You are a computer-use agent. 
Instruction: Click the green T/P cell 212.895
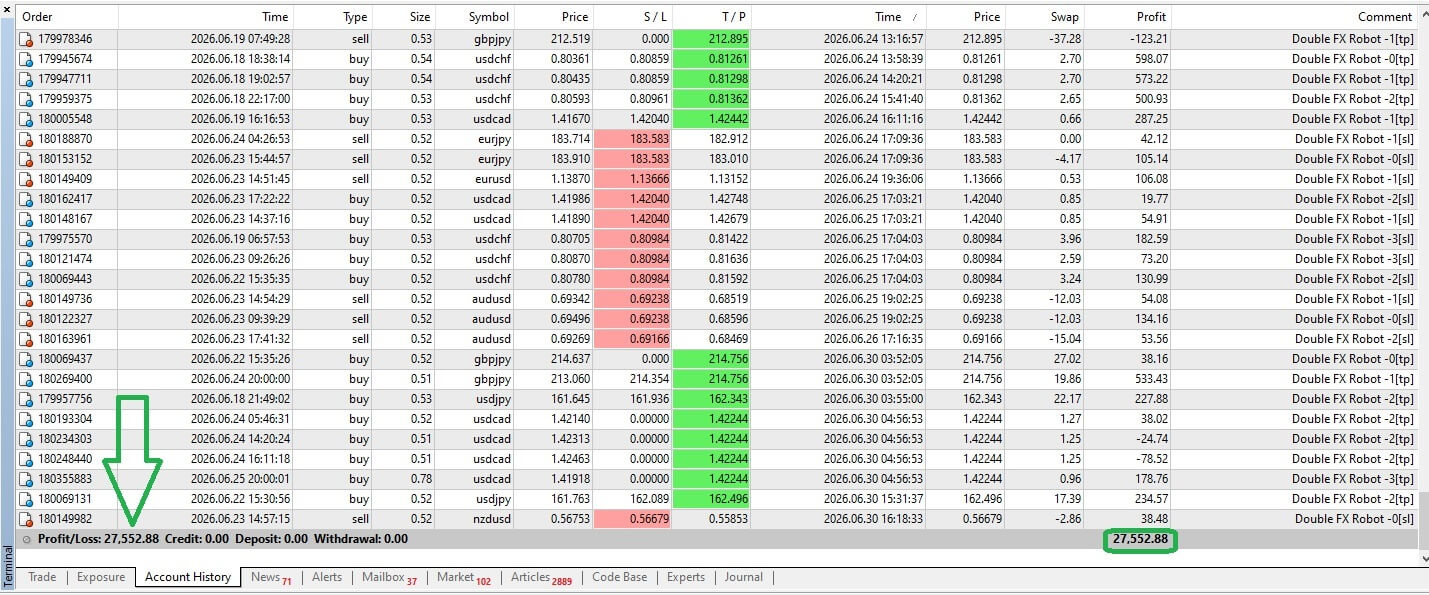[712, 39]
